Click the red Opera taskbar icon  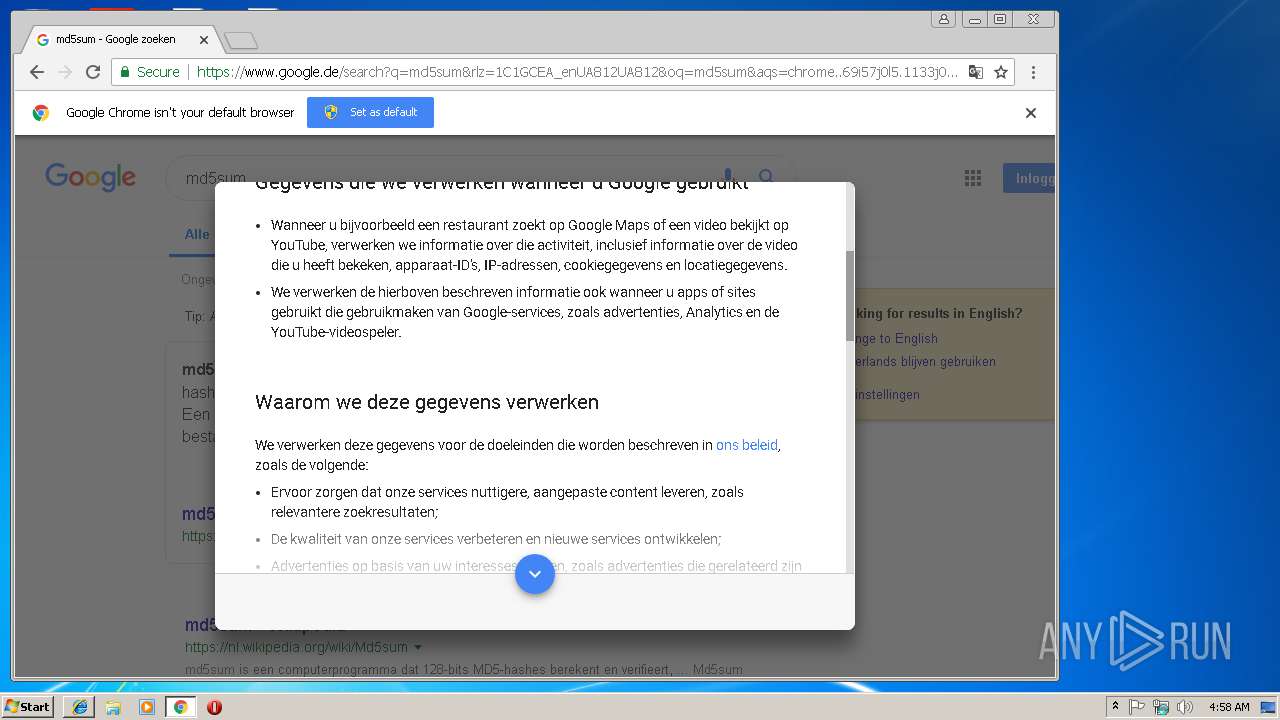(214, 707)
